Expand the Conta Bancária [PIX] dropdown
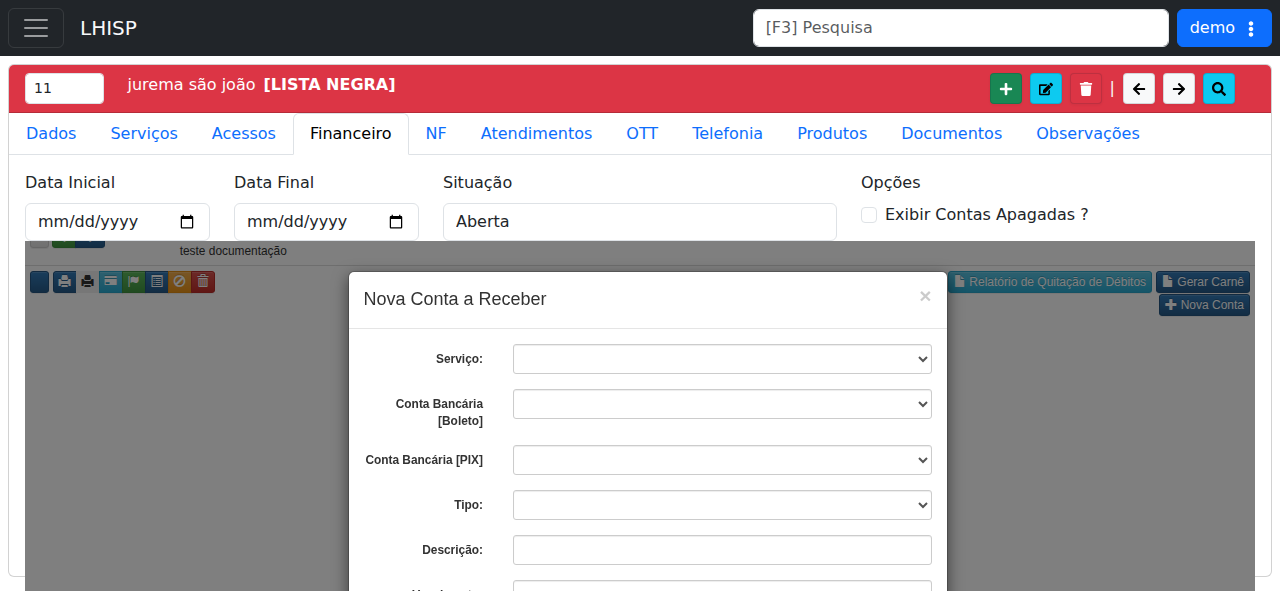This screenshot has height=598, width=1280. pyautogui.click(x=722, y=460)
